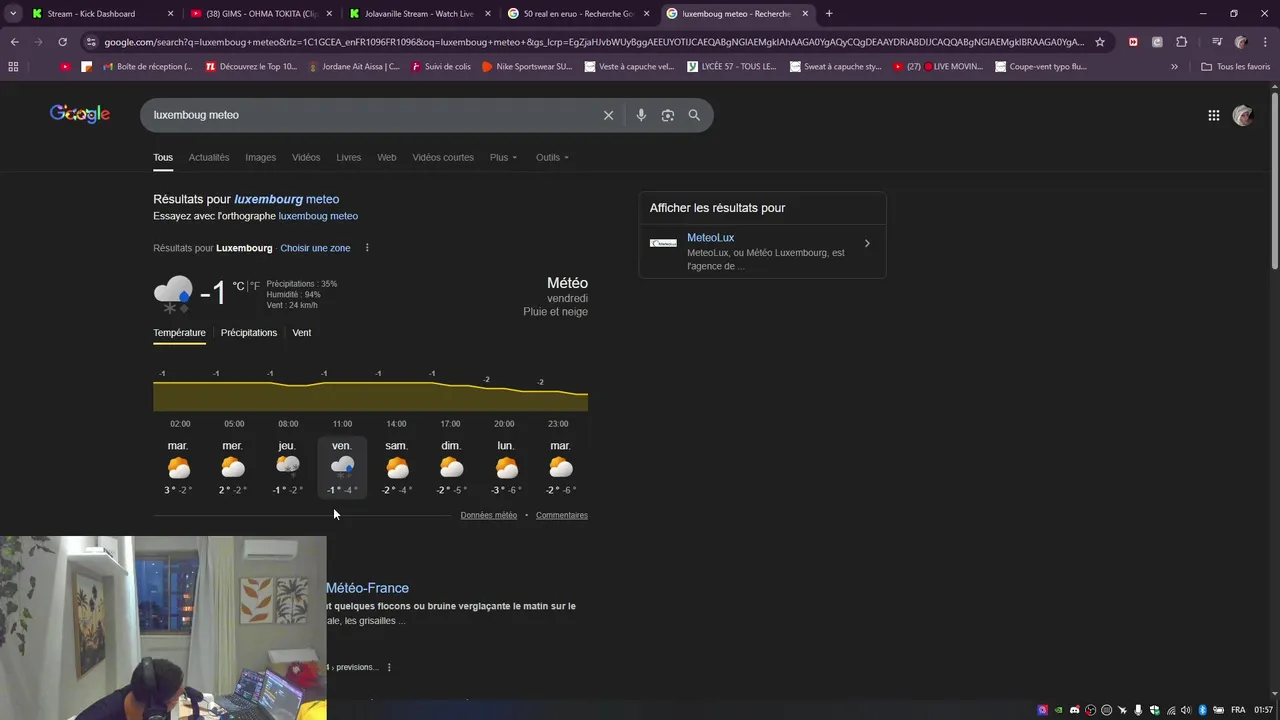Open three-dot menu beside previsions result
Screen dimensions: 1280x720
click(x=389, y=667)
